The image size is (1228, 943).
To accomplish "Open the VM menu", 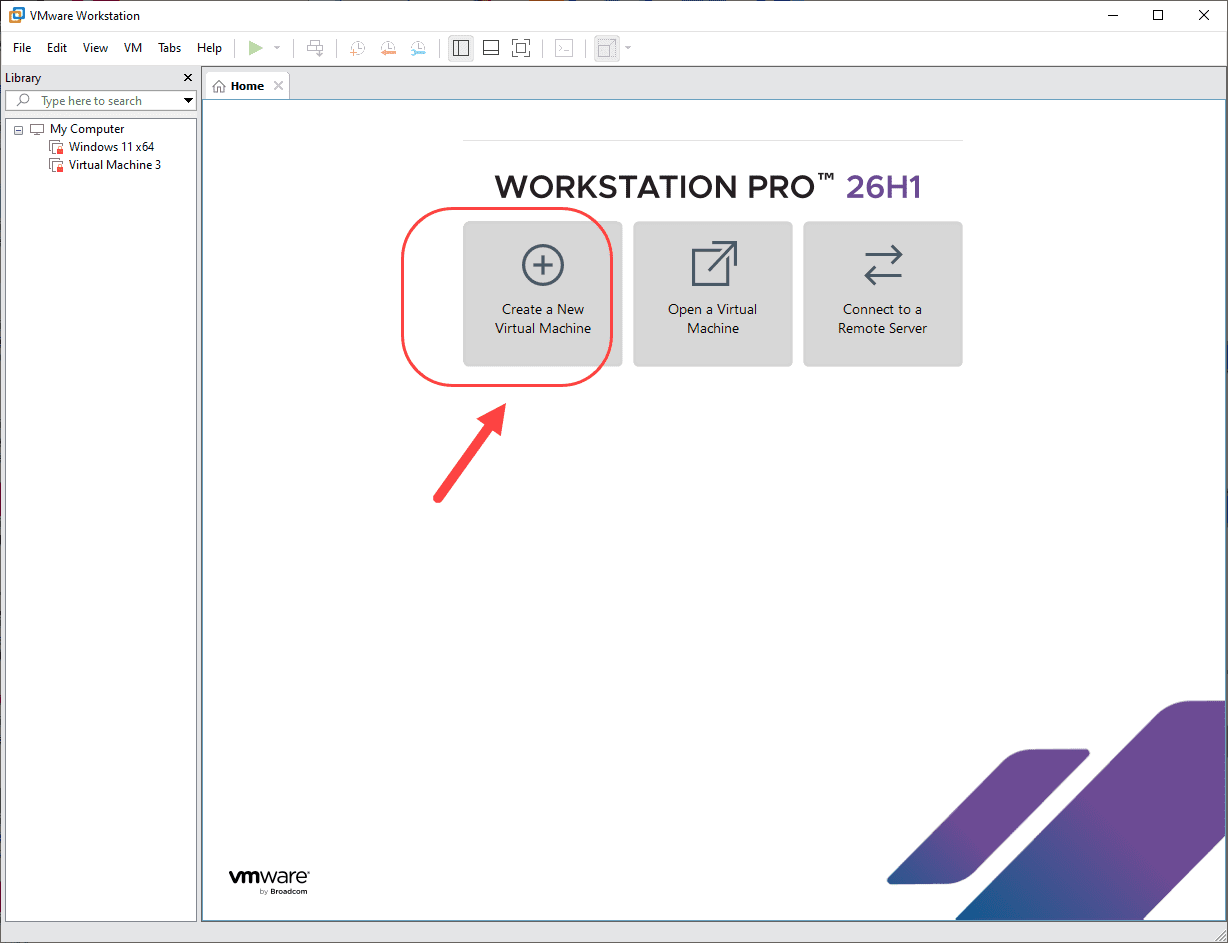I will (133, 48).
